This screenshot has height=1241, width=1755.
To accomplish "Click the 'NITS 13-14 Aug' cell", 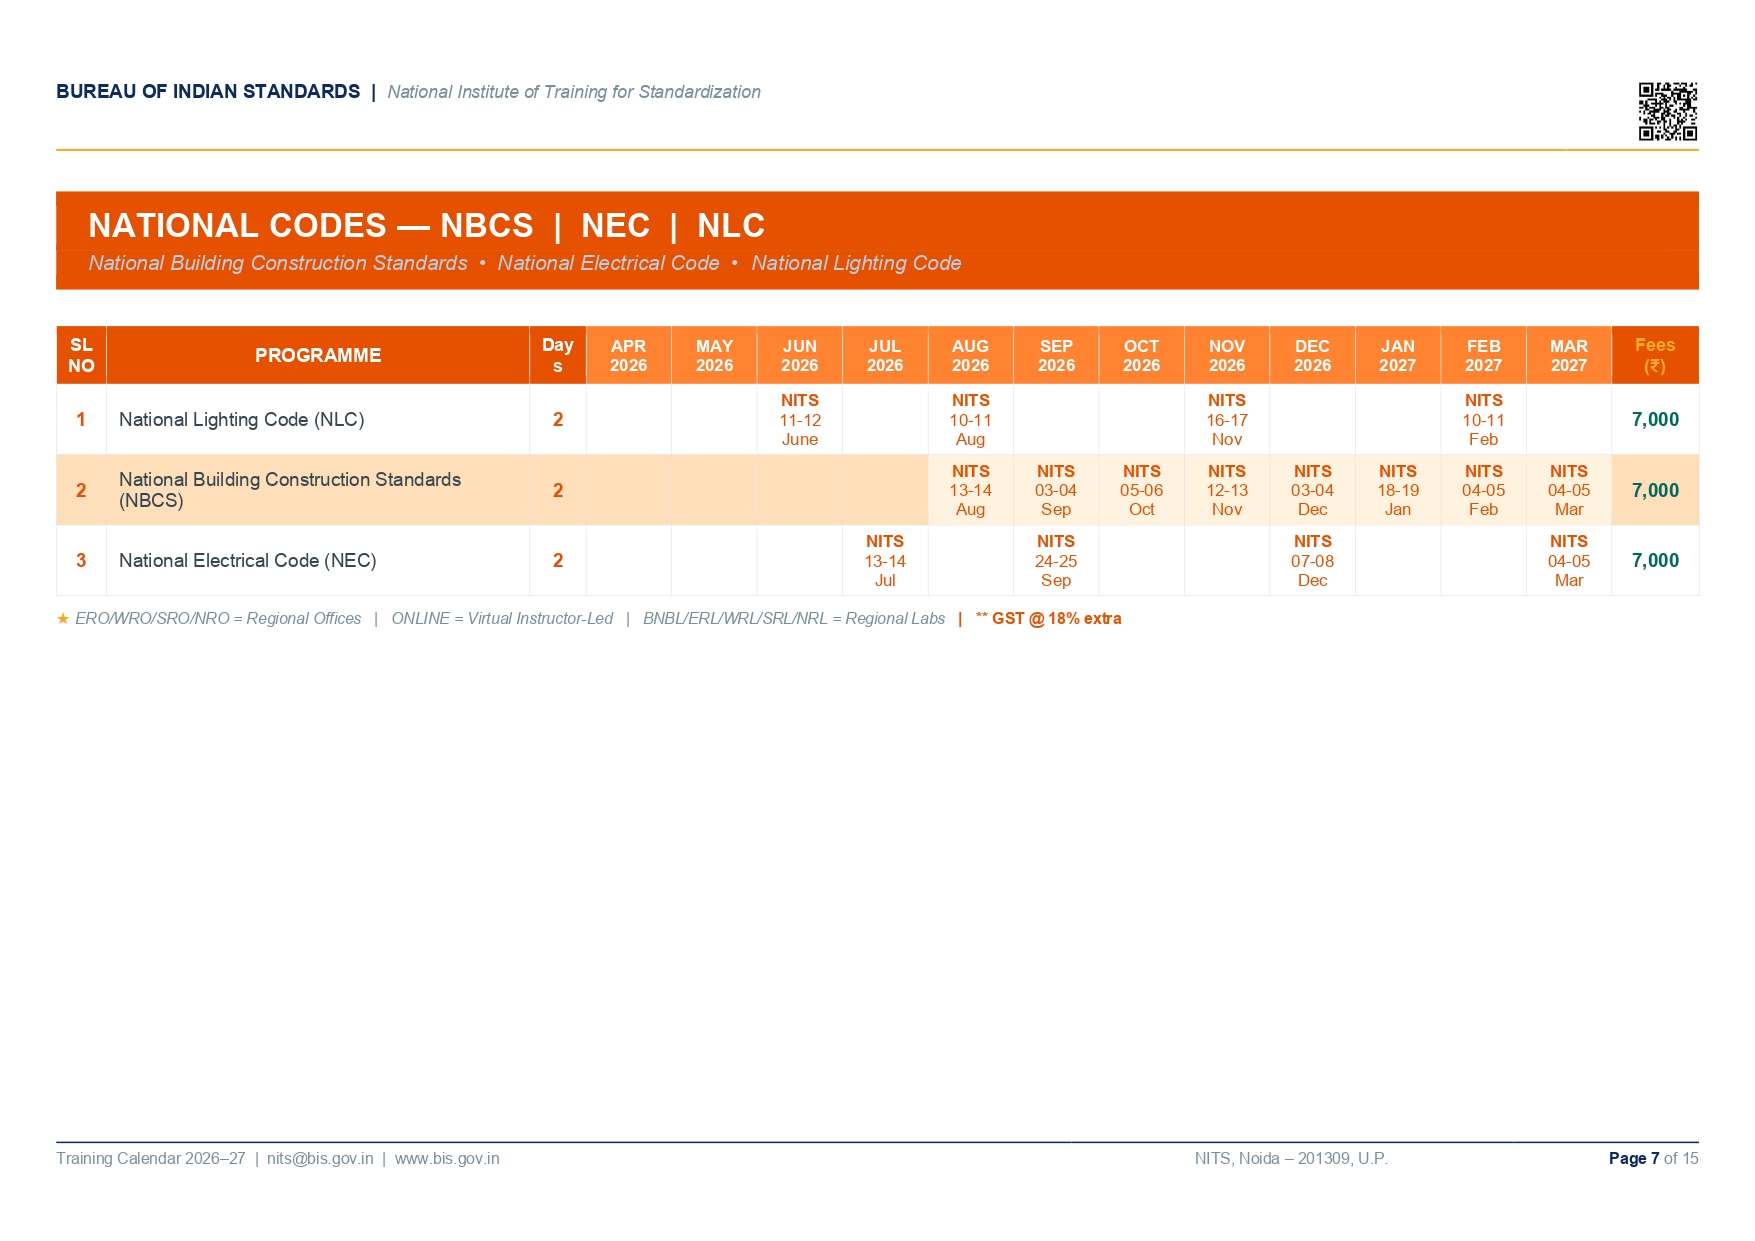I will pos(971,490).
